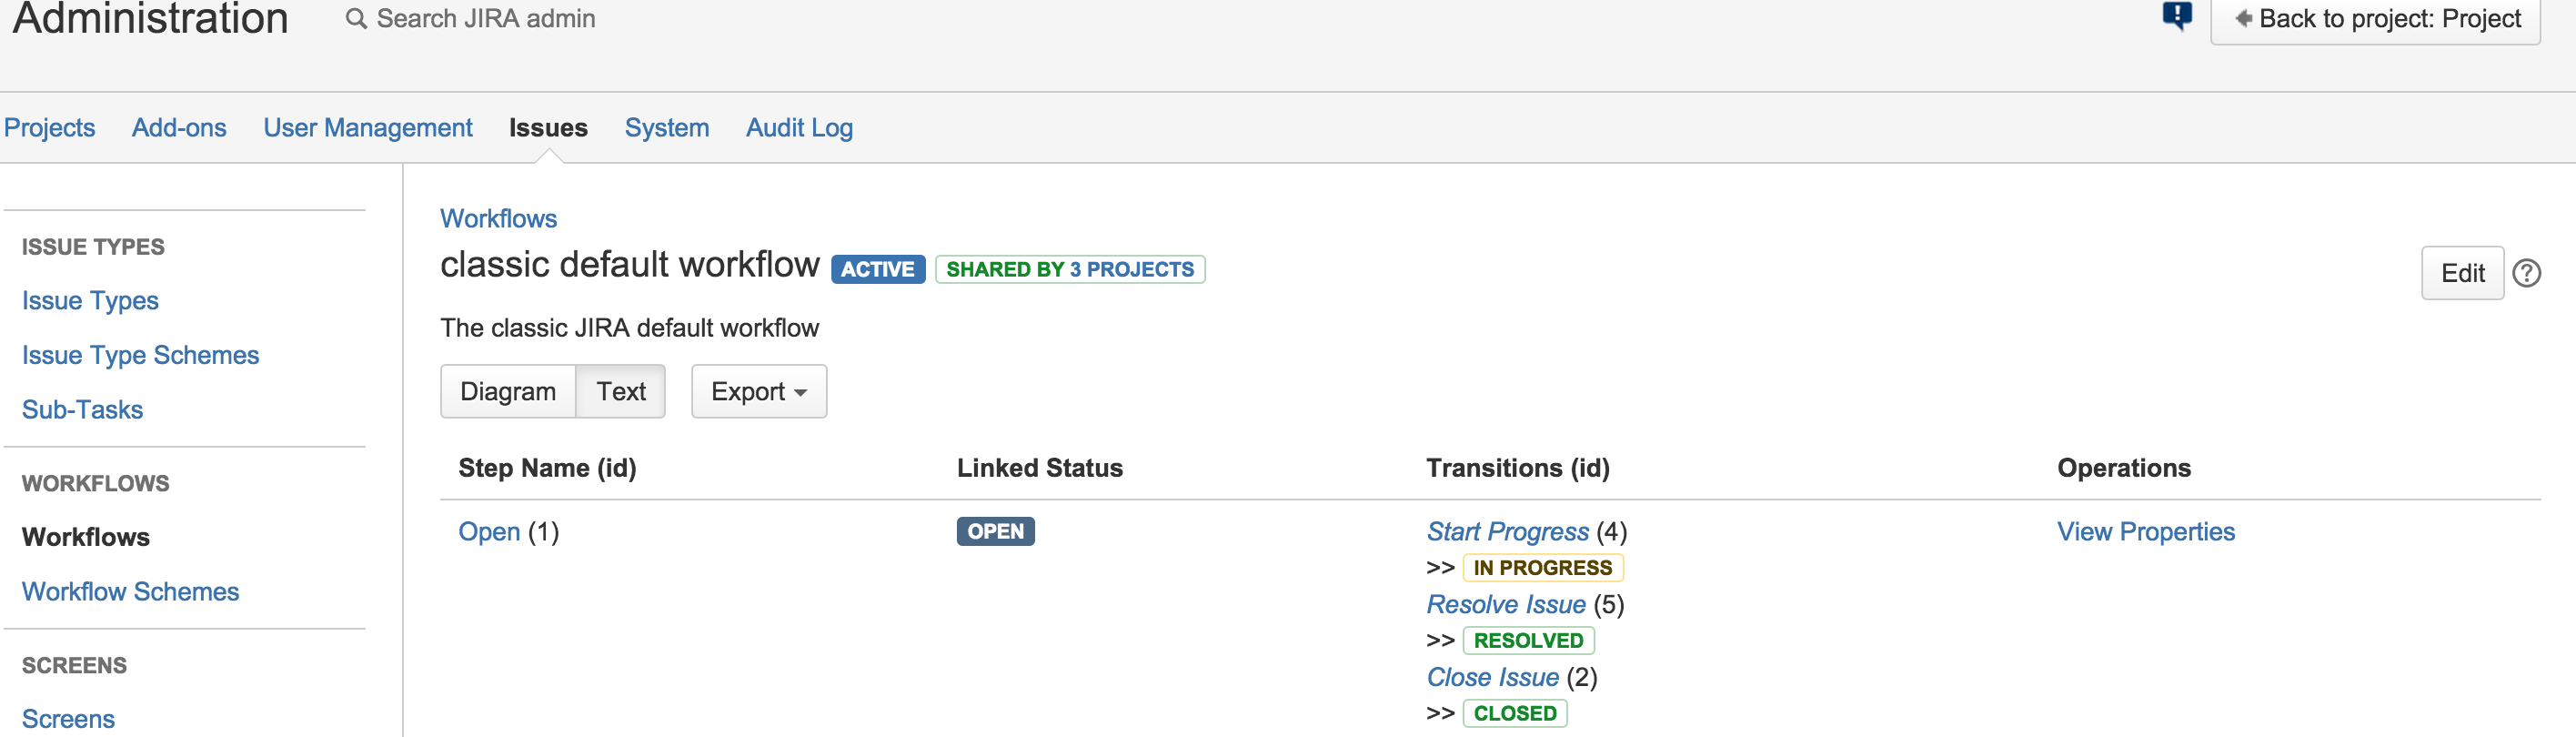Screen dimensions: 2576x737
Task: Open the Start Progress transition
Action: (x=1508, y=531)
